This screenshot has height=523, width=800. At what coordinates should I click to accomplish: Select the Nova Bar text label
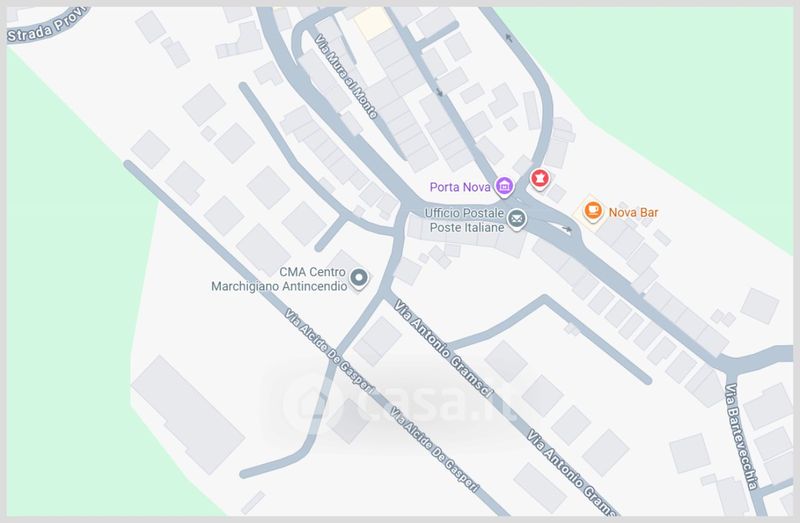(633, 212)
